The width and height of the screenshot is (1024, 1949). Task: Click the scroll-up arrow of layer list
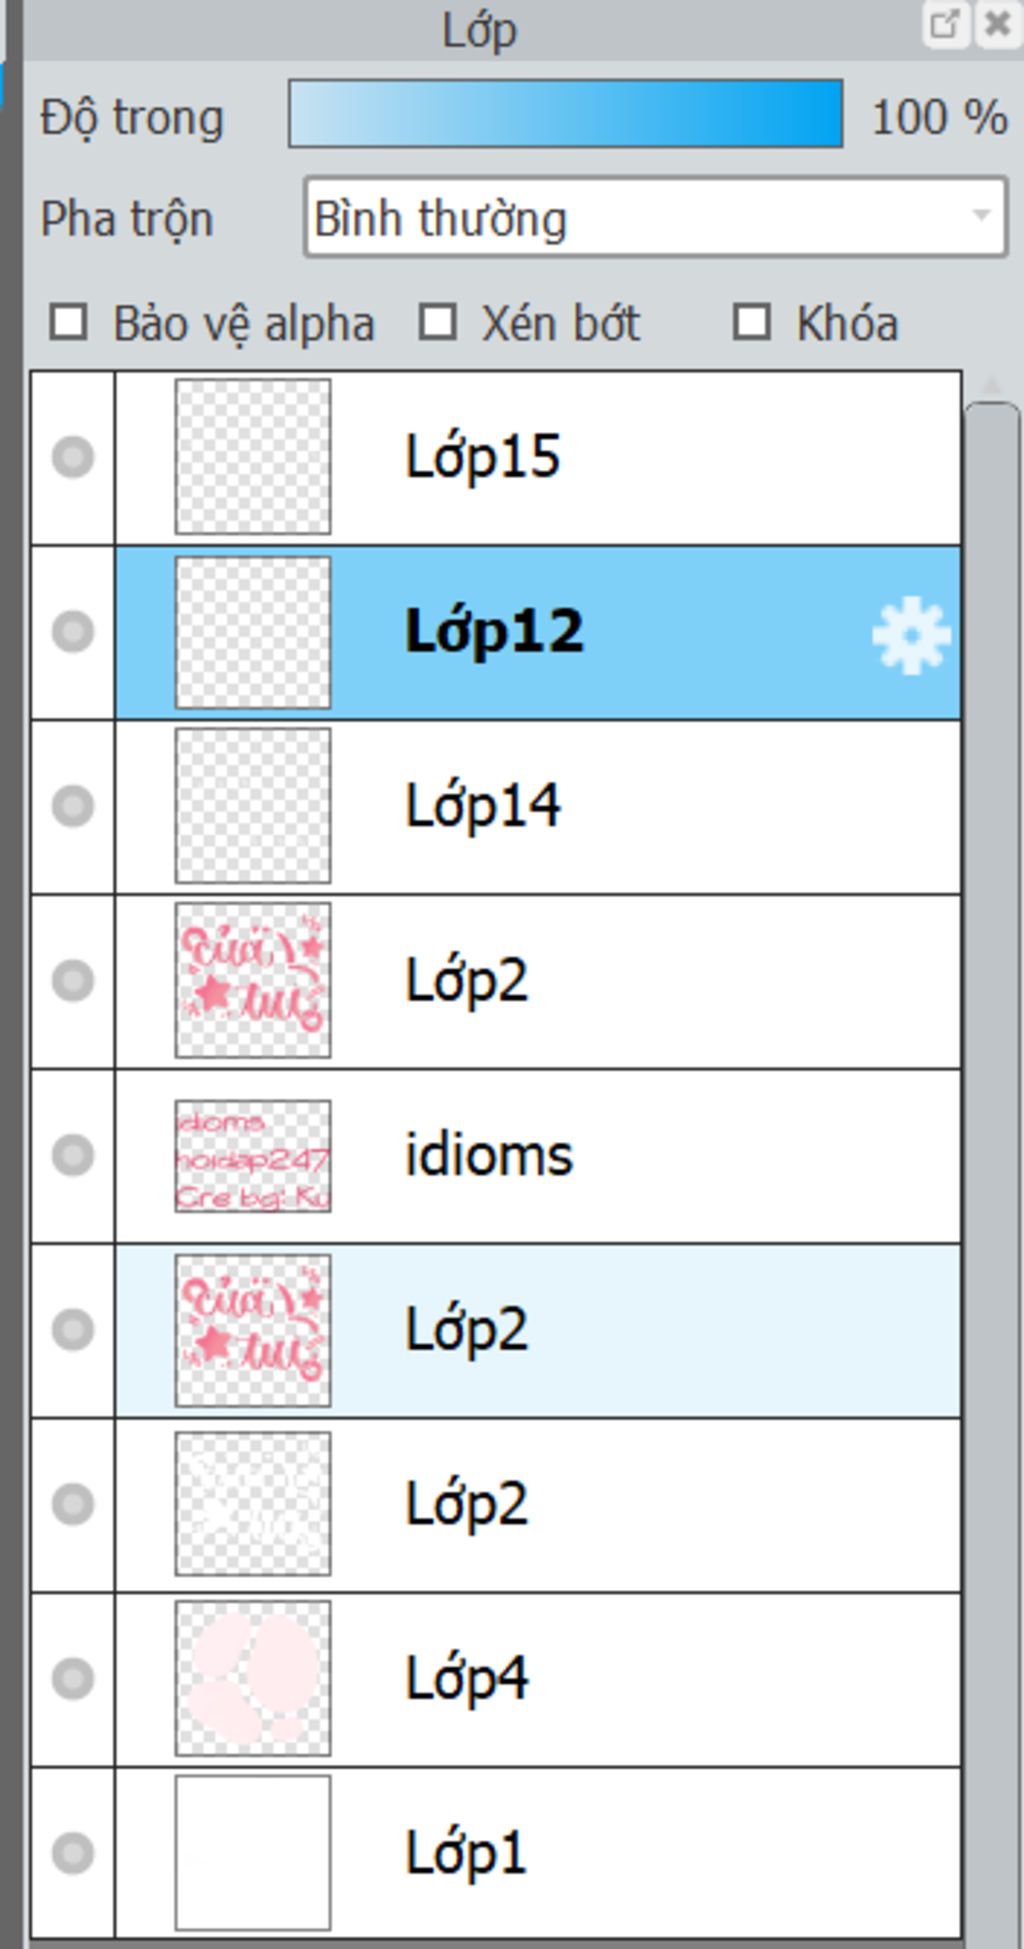(991, 384)
